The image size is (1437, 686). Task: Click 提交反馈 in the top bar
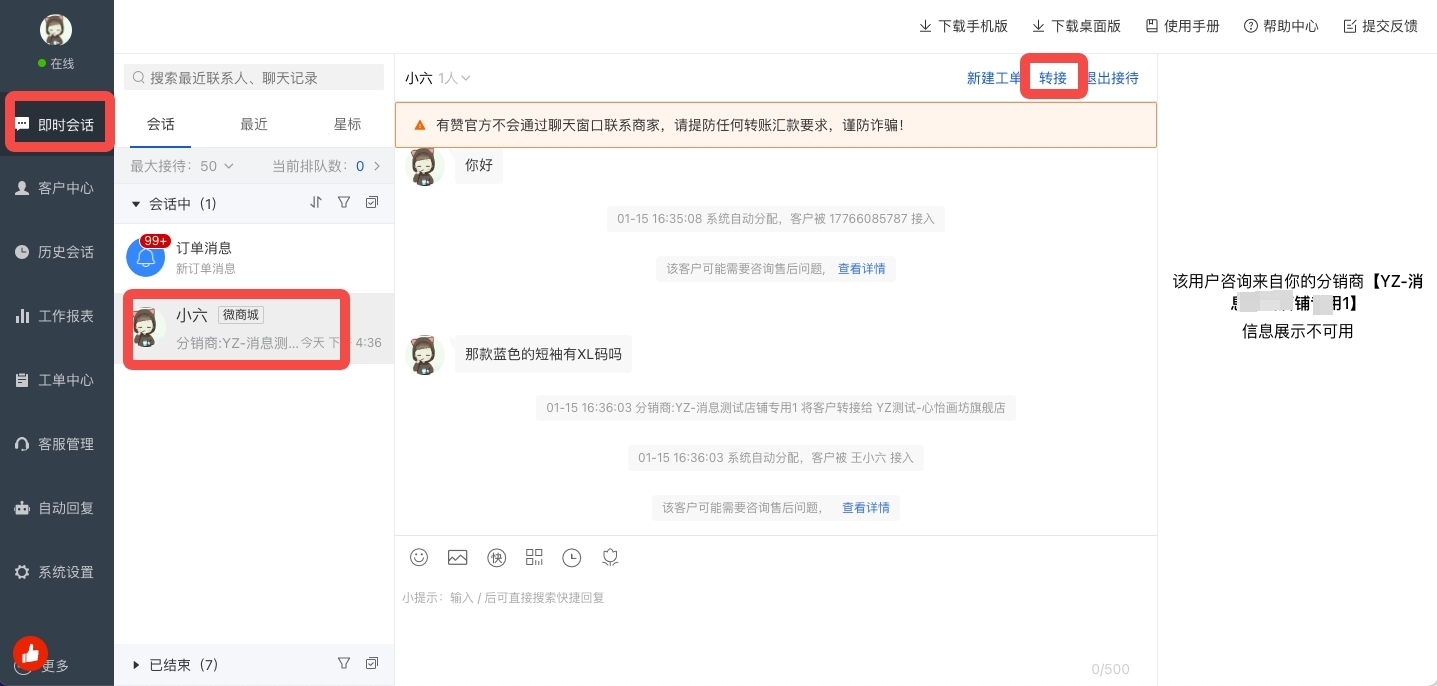[x=1380, y=26]
